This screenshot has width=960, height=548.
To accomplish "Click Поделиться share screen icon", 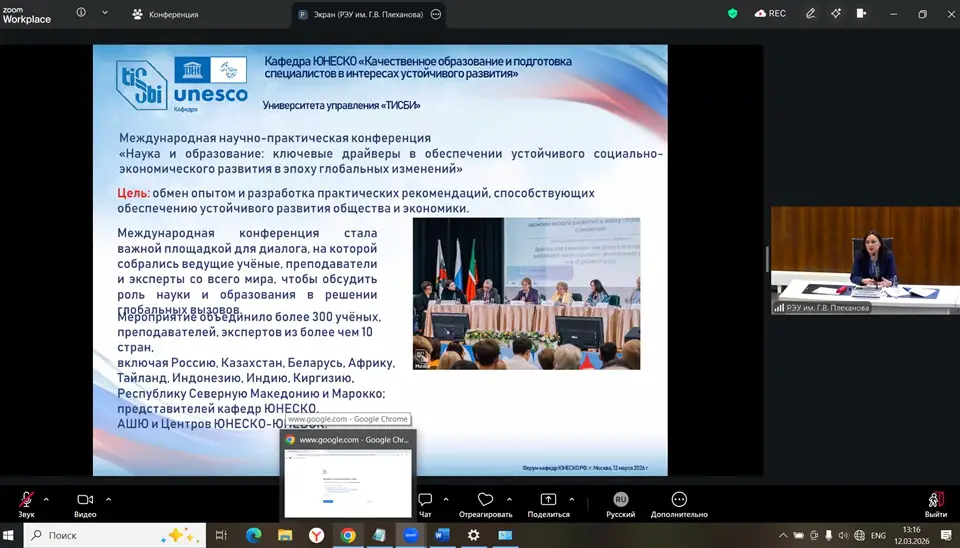I will (x=548, y=501).
